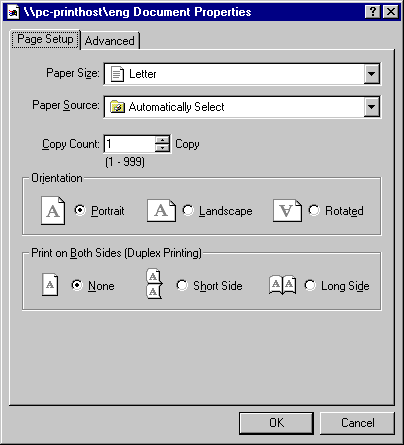
Task: Select the Page Setup tab
Action: (x=45, y=39)
